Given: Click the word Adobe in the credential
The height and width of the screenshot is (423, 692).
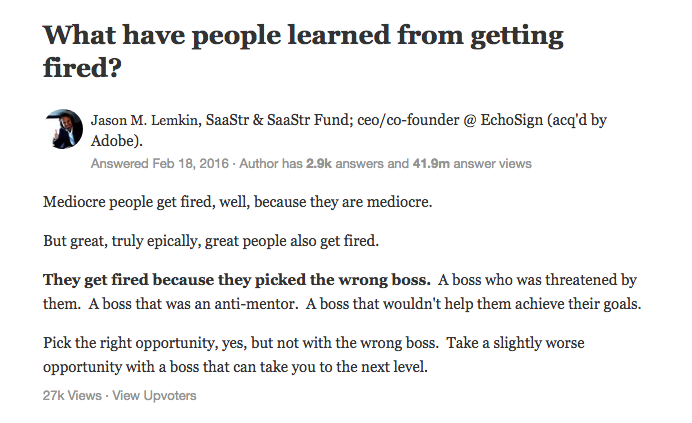Looking at the screenshot, I should pos(115,141).
